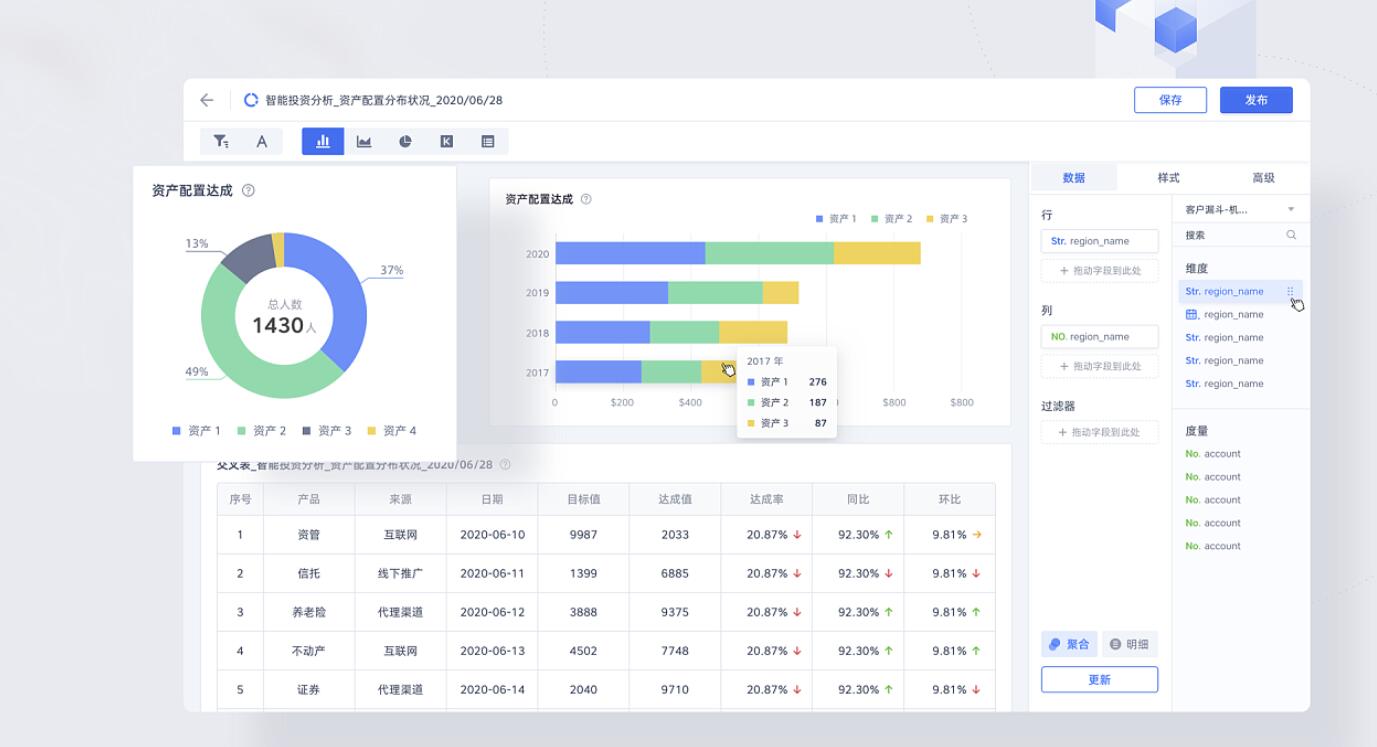Click the 搜索 search field
Viewport: 1377px width, 747px height.
1230,235
